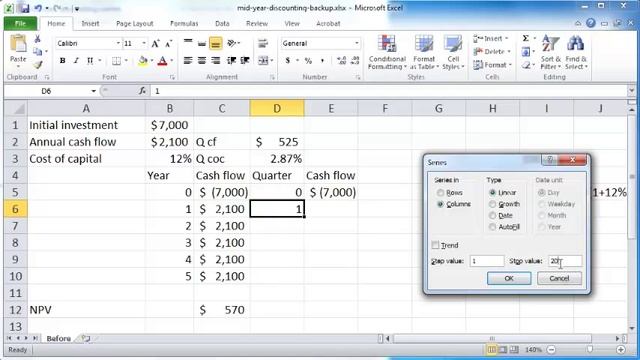Click the Wrap Text icon
Screen dimensions: 640x360
[x=263, y=43]
